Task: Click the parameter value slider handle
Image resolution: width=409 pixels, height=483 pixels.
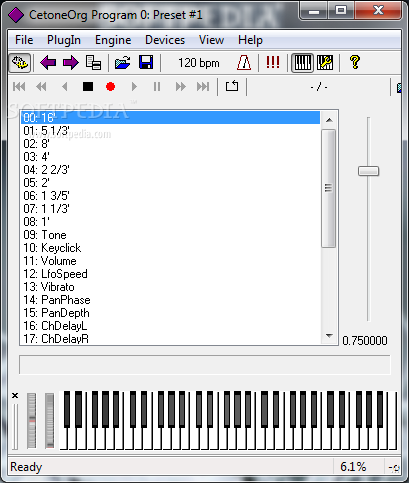Action: (x=368, y=171)
